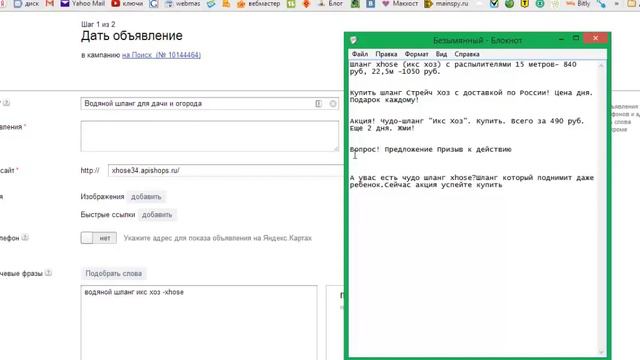Screen dimensions: 640x360
Task: Open the help icon beside key phrases label
Action: [x=48, y=273]
